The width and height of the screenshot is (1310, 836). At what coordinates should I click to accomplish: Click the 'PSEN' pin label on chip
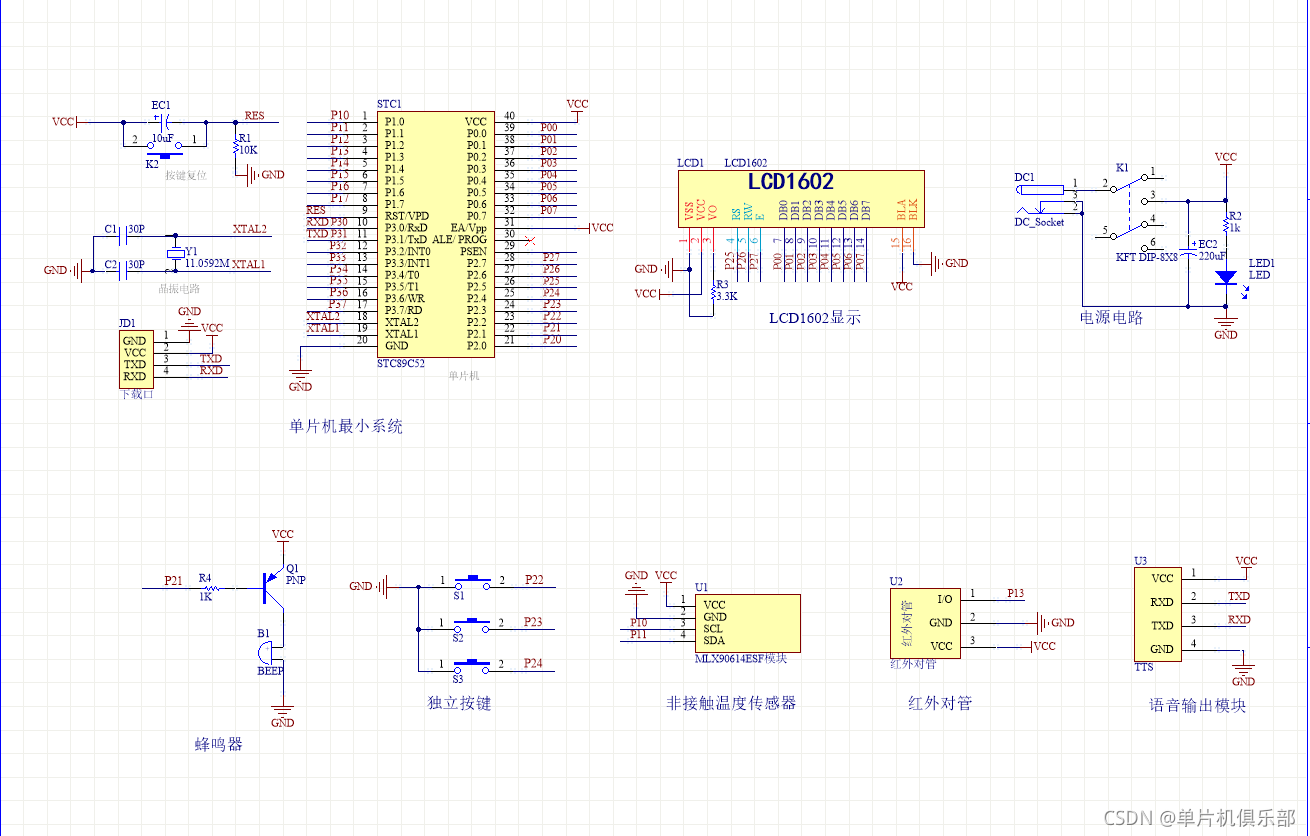pos(474,251)
